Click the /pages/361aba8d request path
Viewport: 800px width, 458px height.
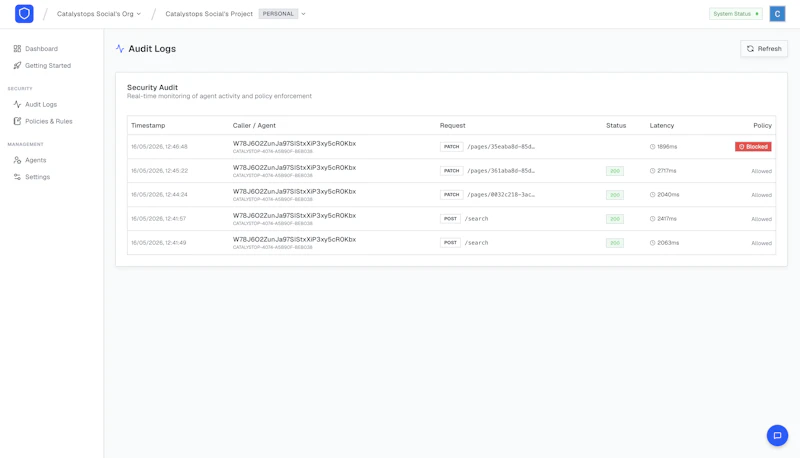tap(501, 170)
